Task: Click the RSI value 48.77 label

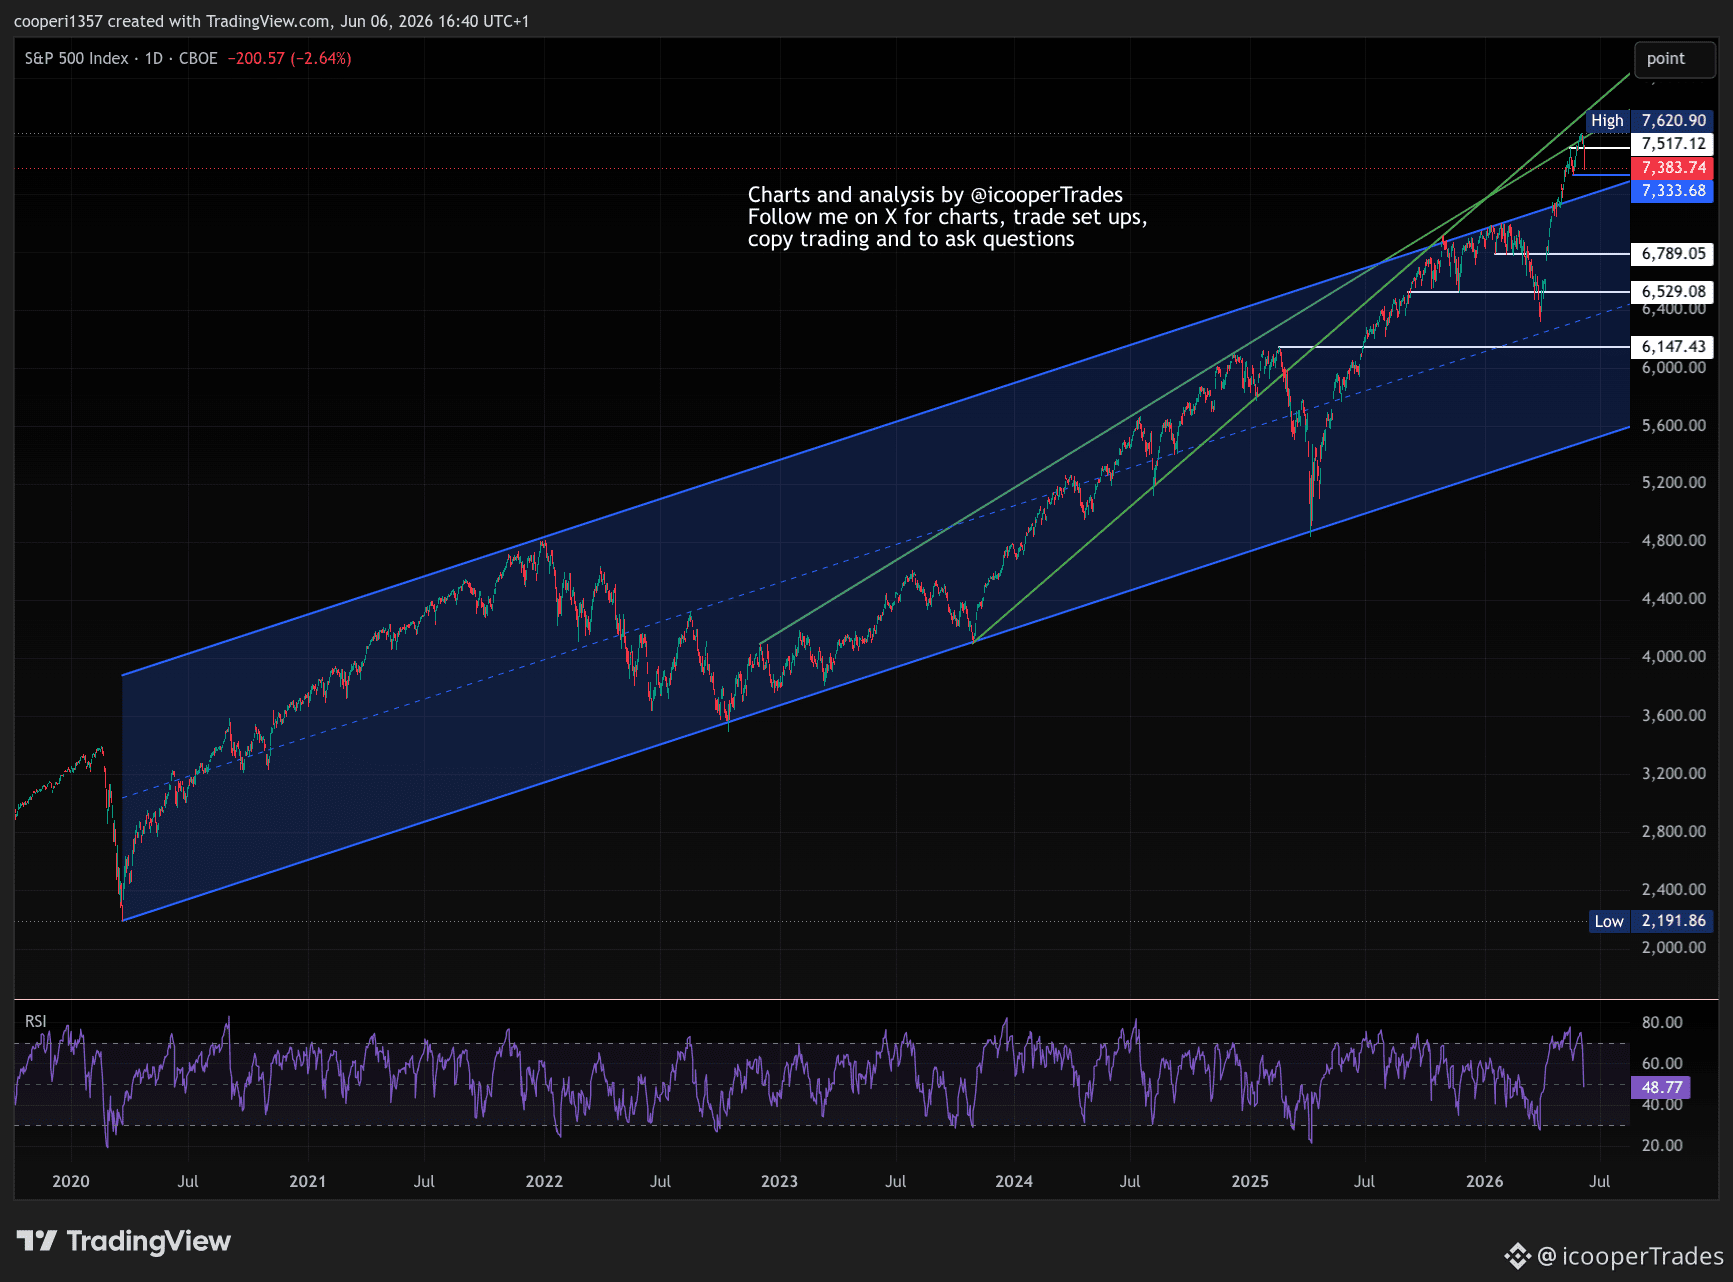Action: (x=1661, y=1087)
